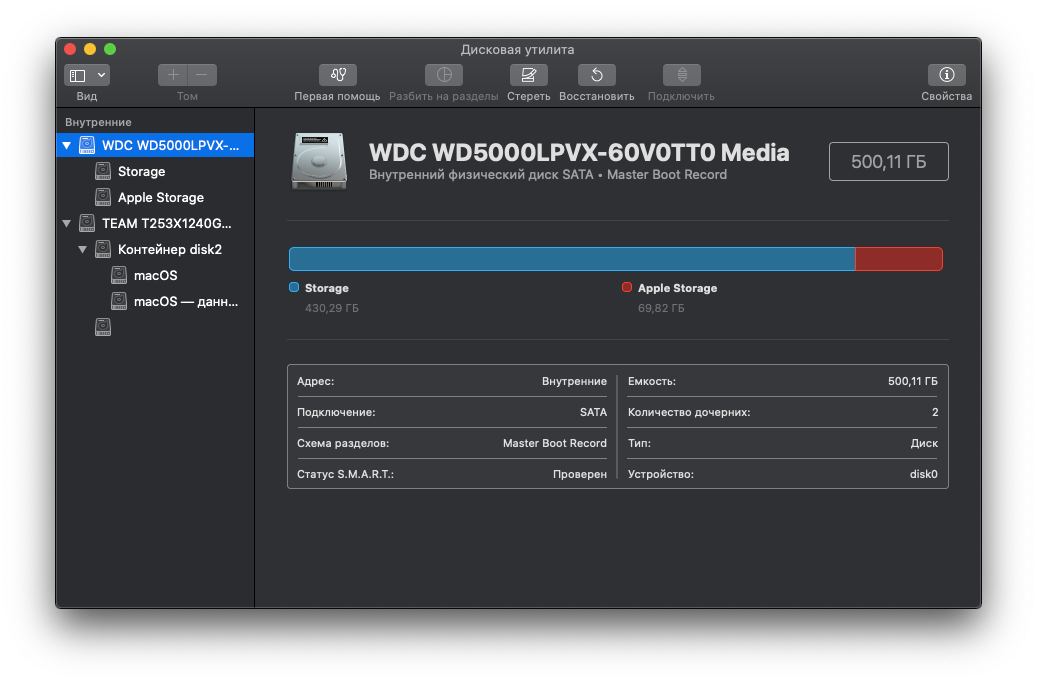Viewport: 1037px width, 682px height.
Task: Select the unnamed volume icon in sidebar
Action: coord(103,327)
